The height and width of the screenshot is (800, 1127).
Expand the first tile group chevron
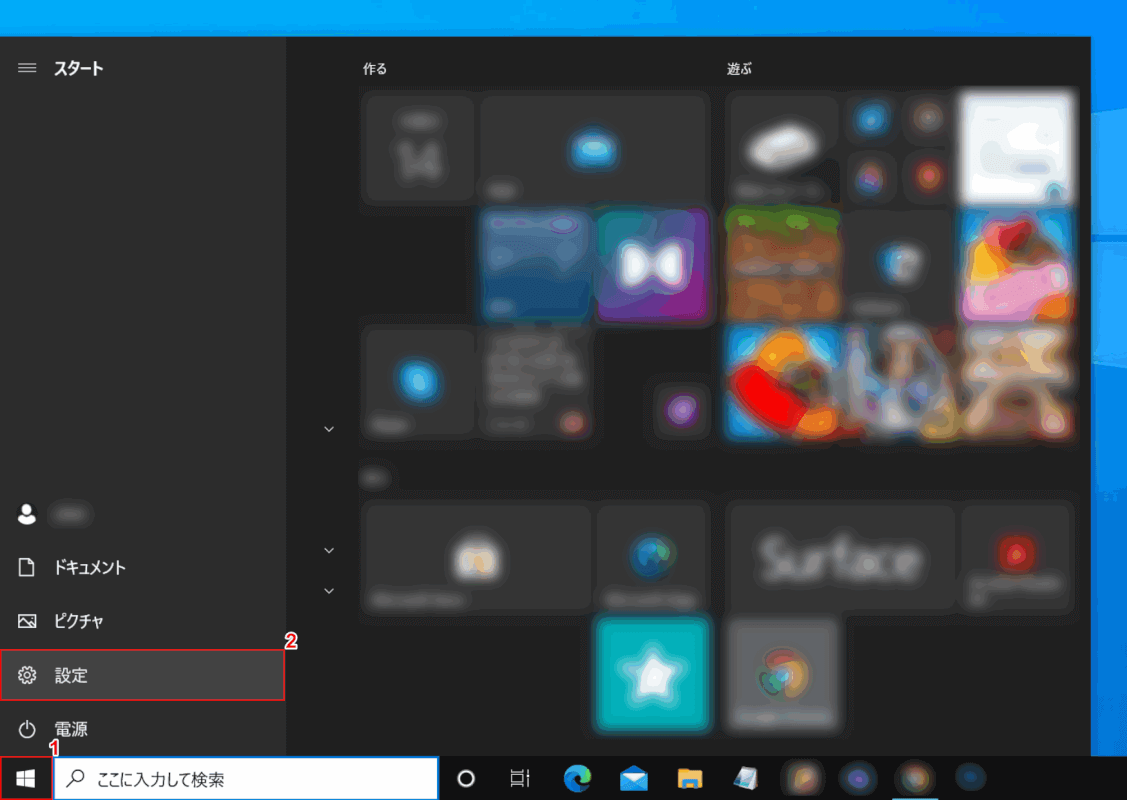point(329,429)
